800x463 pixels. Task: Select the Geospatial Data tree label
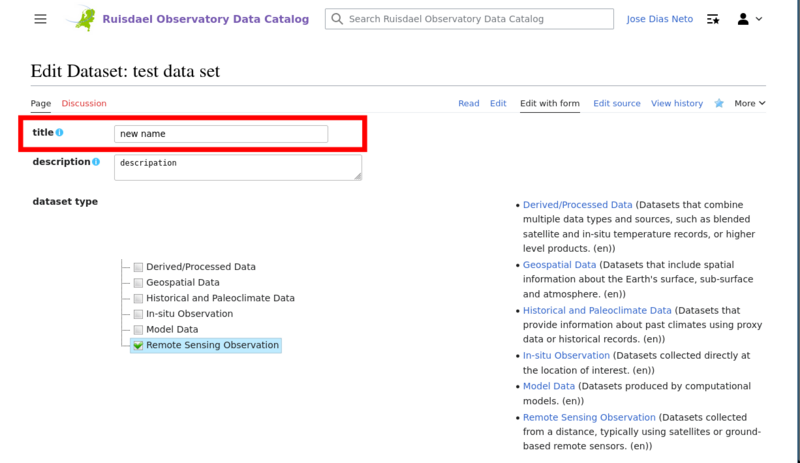(183, 283)
